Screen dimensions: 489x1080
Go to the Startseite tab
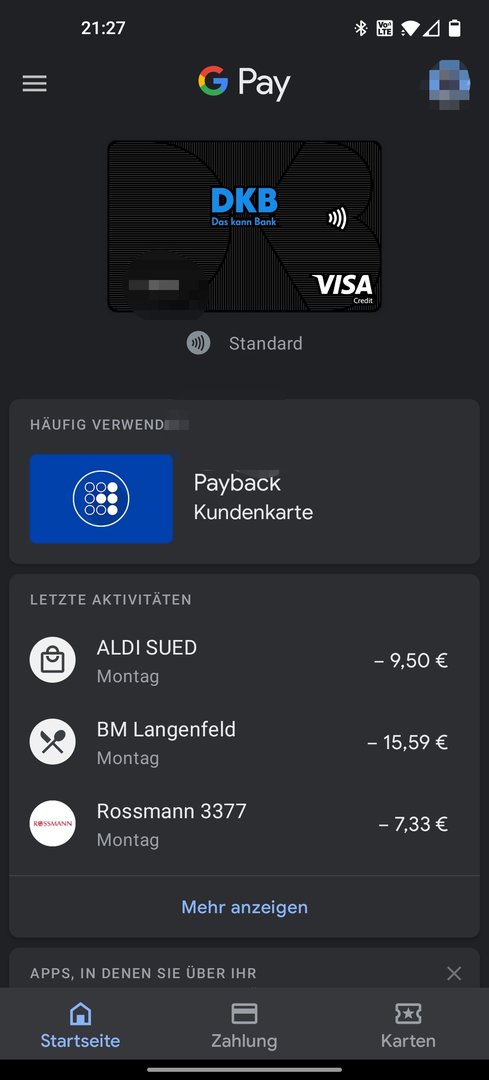[80, 1026]
